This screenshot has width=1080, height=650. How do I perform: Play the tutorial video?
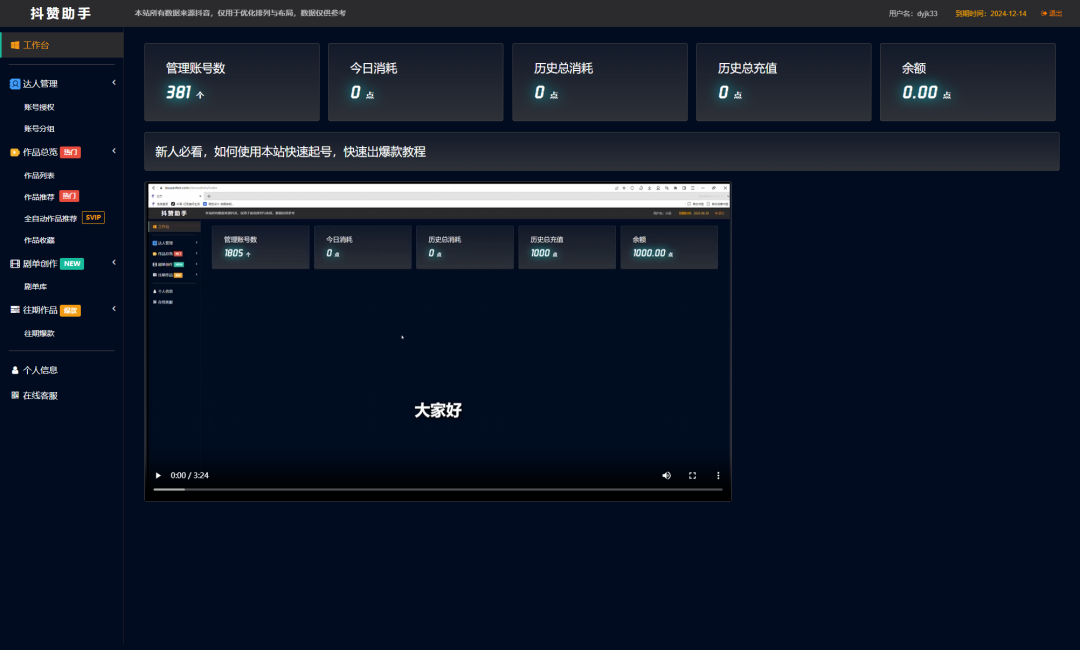tap(158, 475)
